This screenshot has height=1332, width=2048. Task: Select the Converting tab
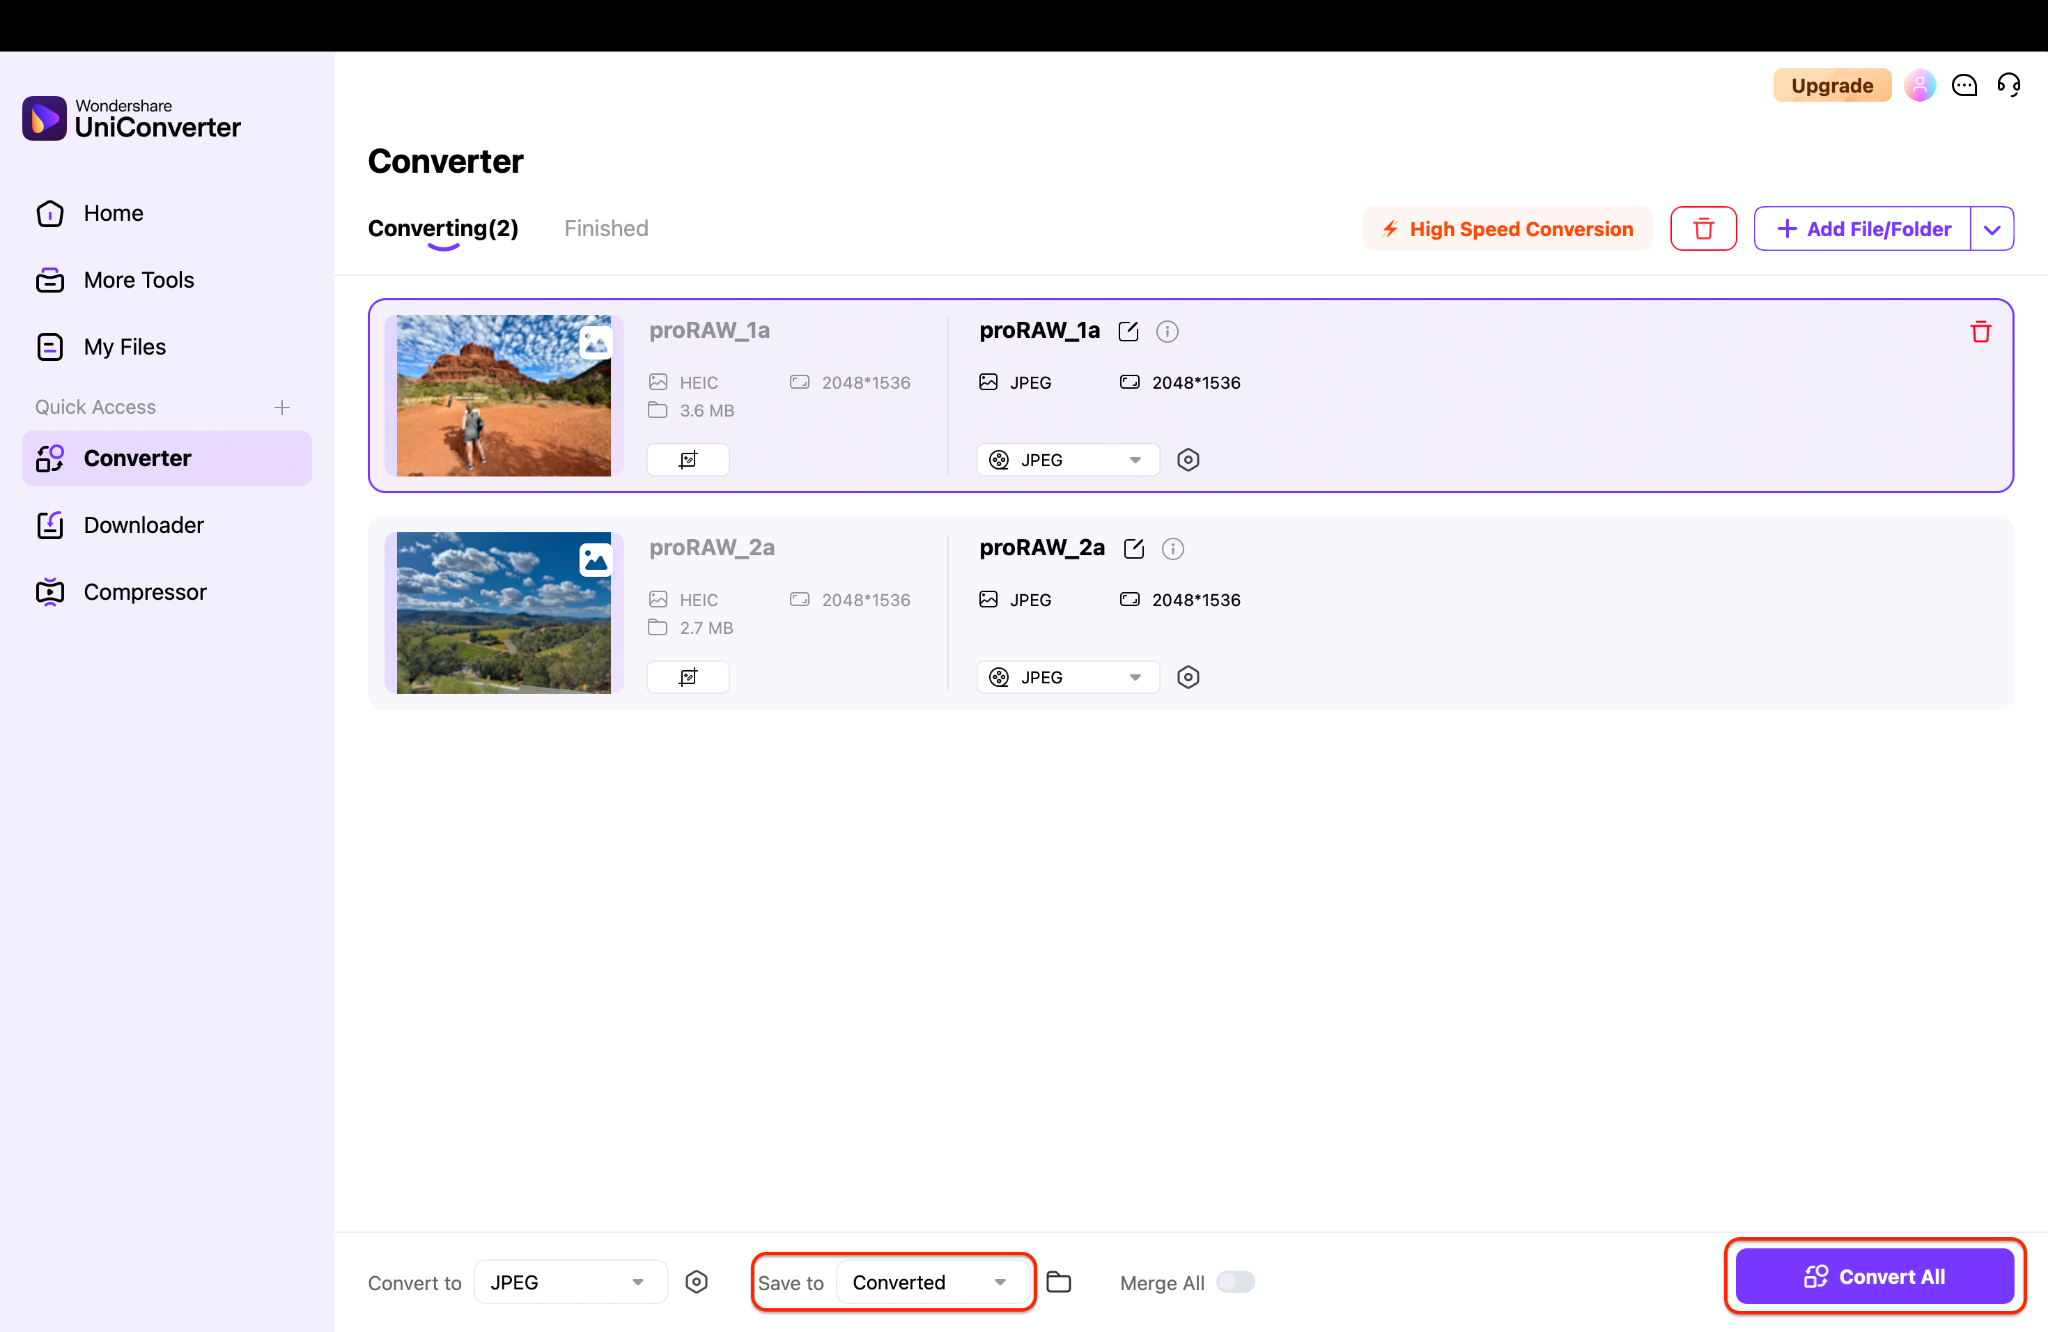click(x=442, y=228)
